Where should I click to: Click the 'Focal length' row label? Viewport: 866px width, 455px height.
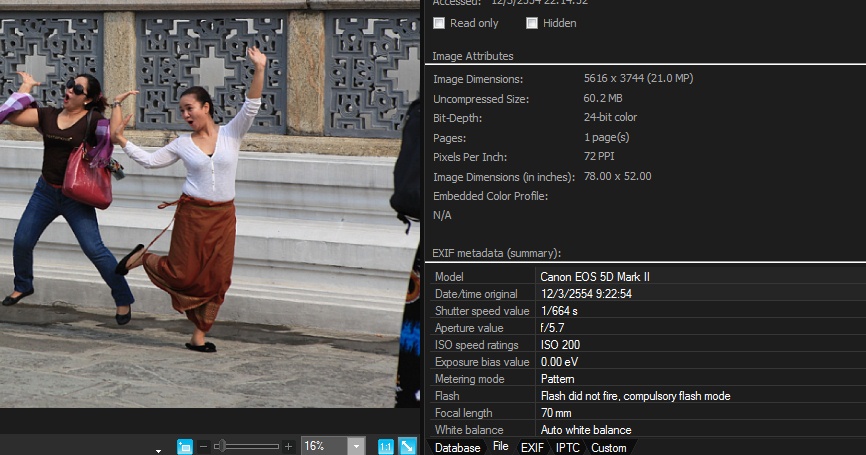(x=463, y=413)
